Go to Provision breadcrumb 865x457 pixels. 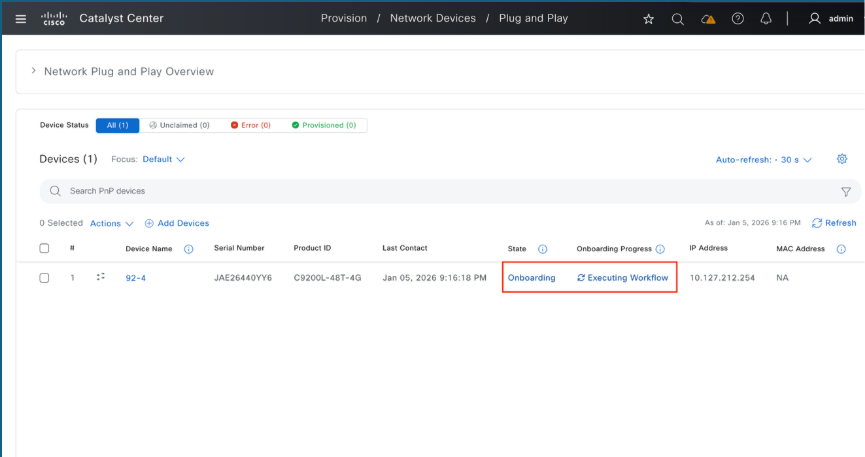click(x=344, y=18)
